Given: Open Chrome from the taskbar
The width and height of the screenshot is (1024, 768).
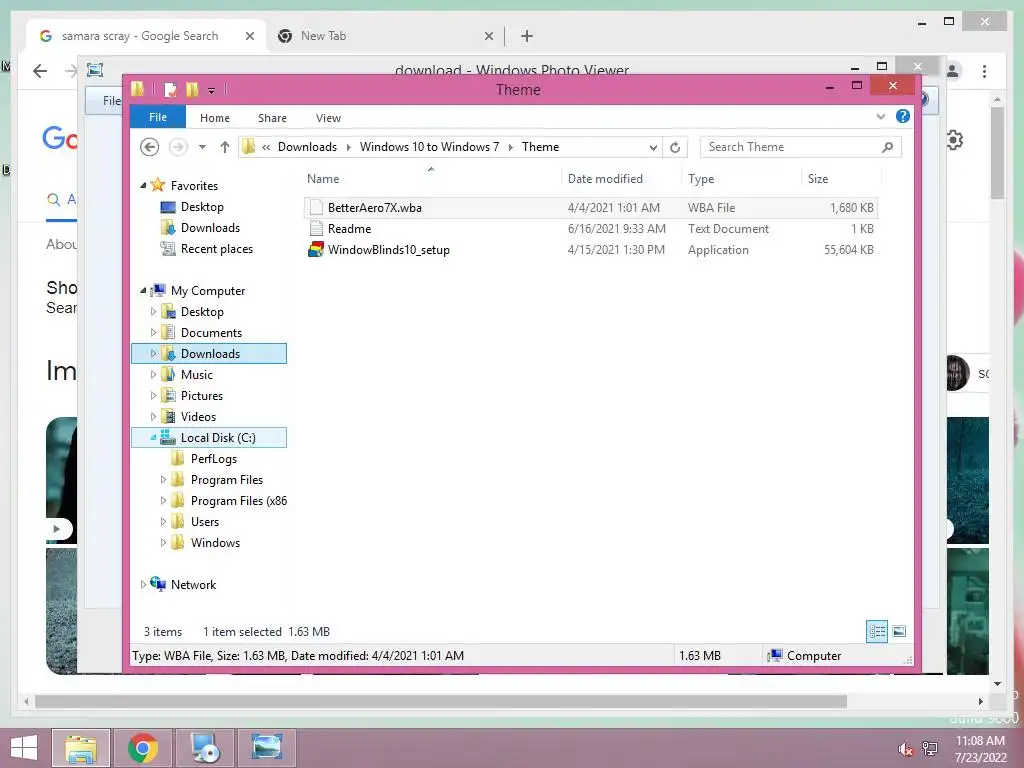Looking at the screenshot, I should point(143,748).
